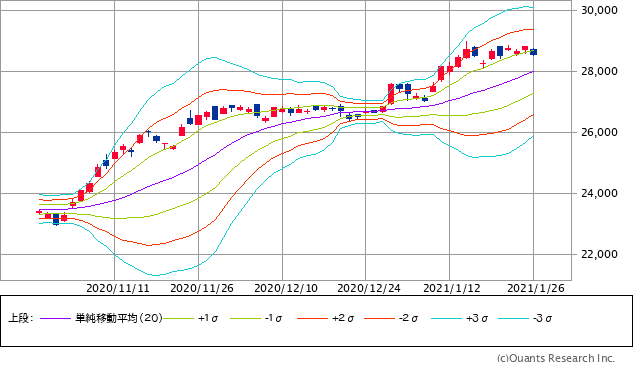Click the 上段: legend heading
The width and height of the screenshot is (633, 373).
coord(20,318)
